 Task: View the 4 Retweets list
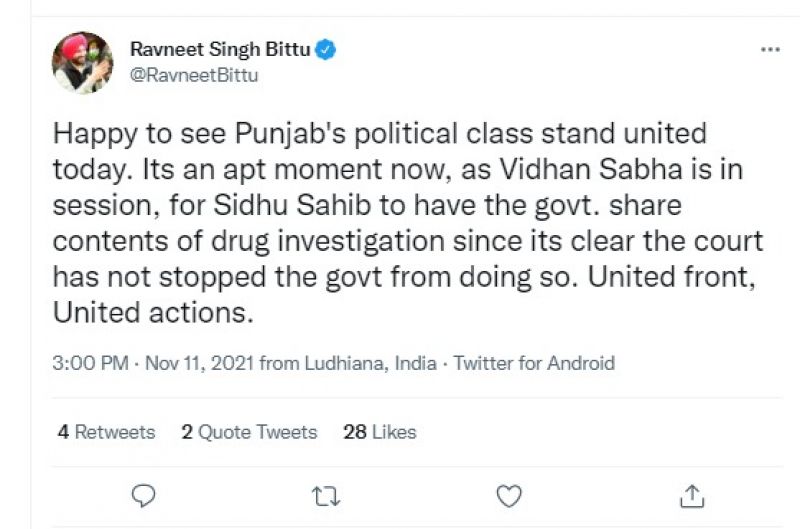point(106,432)
